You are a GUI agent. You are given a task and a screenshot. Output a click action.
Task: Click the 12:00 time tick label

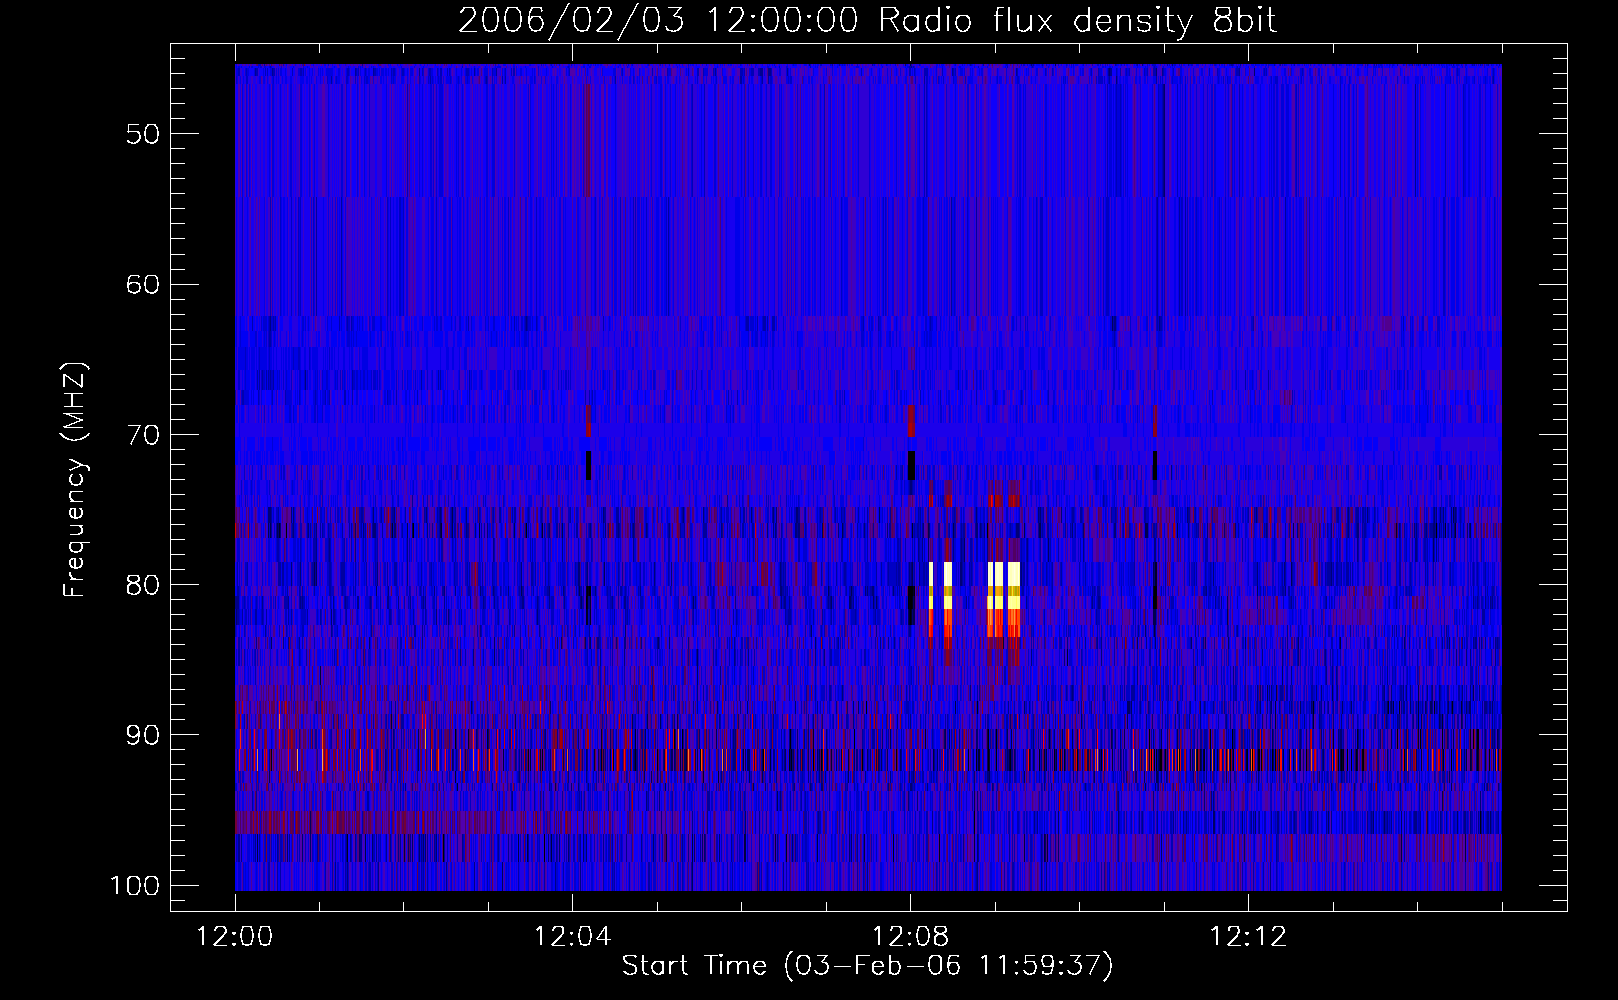click(x=235, y=937)
